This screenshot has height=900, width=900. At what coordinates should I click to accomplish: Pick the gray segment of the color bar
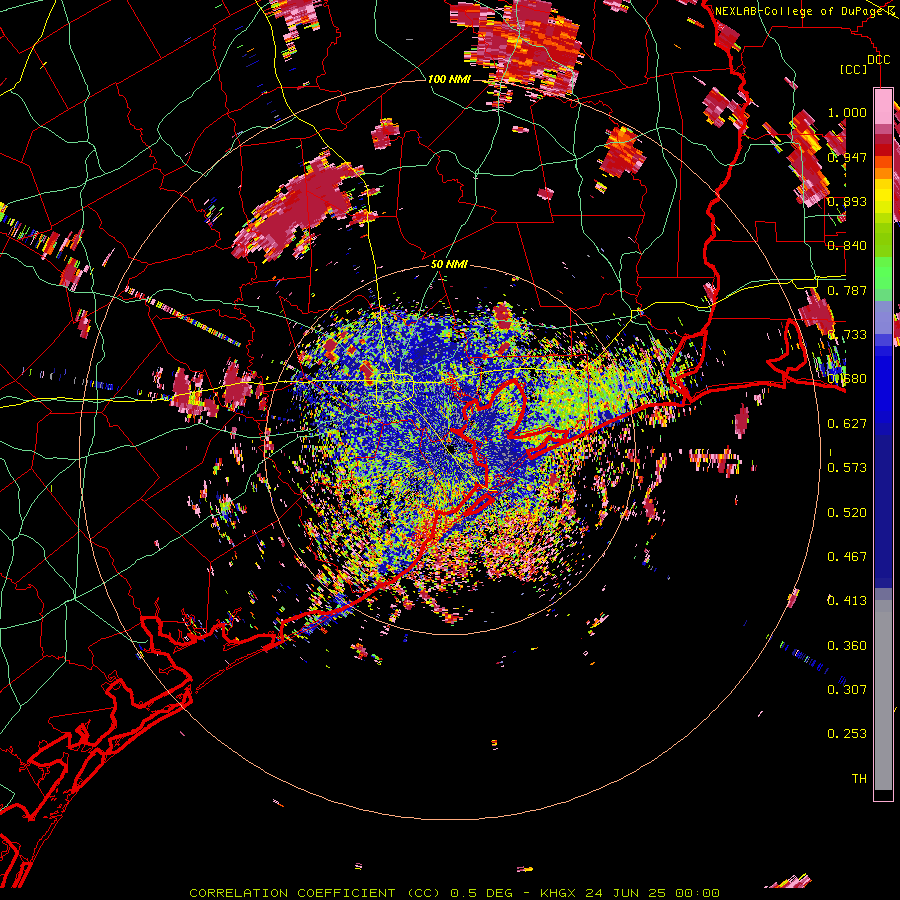pyautogui.click(x=883, y=695)
